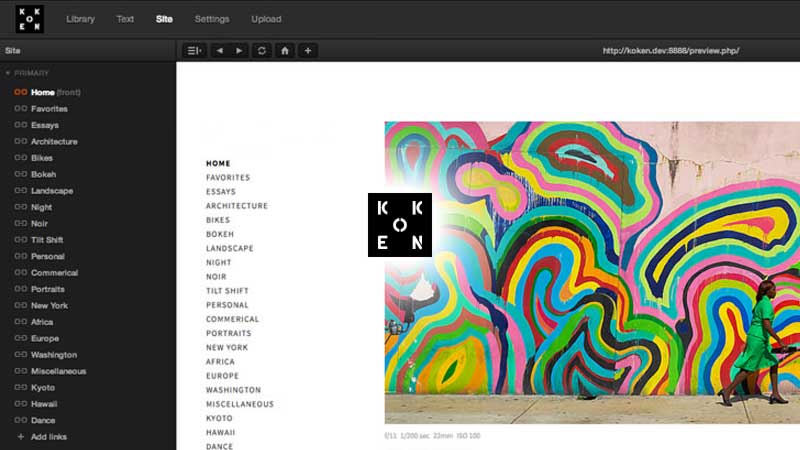Click the plus button in toolbar

pyautogui.click(x=308, y=51)
